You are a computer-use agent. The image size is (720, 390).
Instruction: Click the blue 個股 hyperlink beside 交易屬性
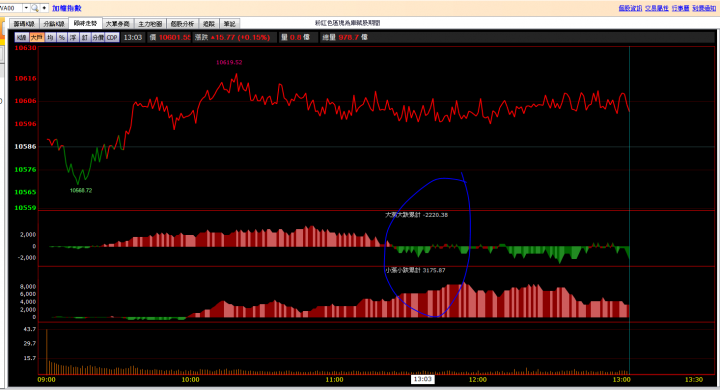click(630, 8)
